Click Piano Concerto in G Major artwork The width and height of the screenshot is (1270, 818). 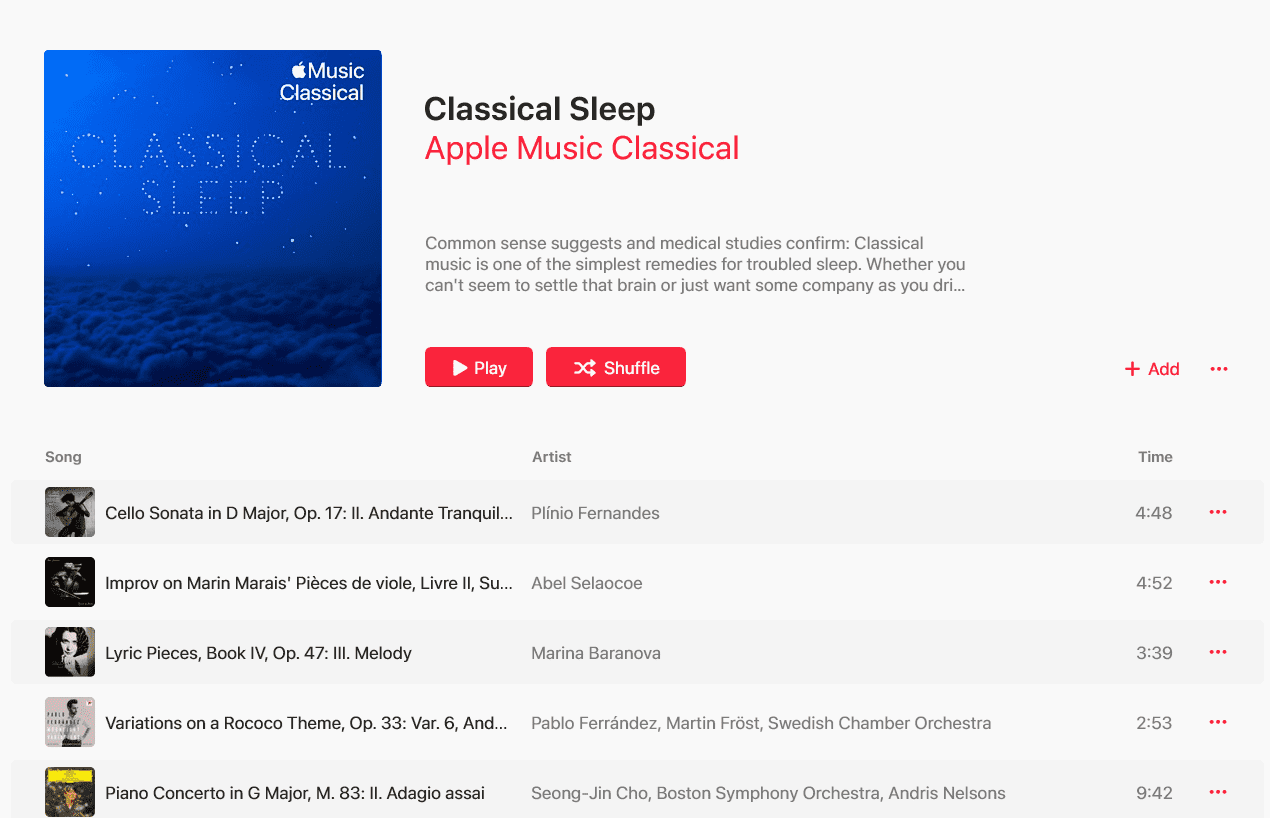pos(70,792)
